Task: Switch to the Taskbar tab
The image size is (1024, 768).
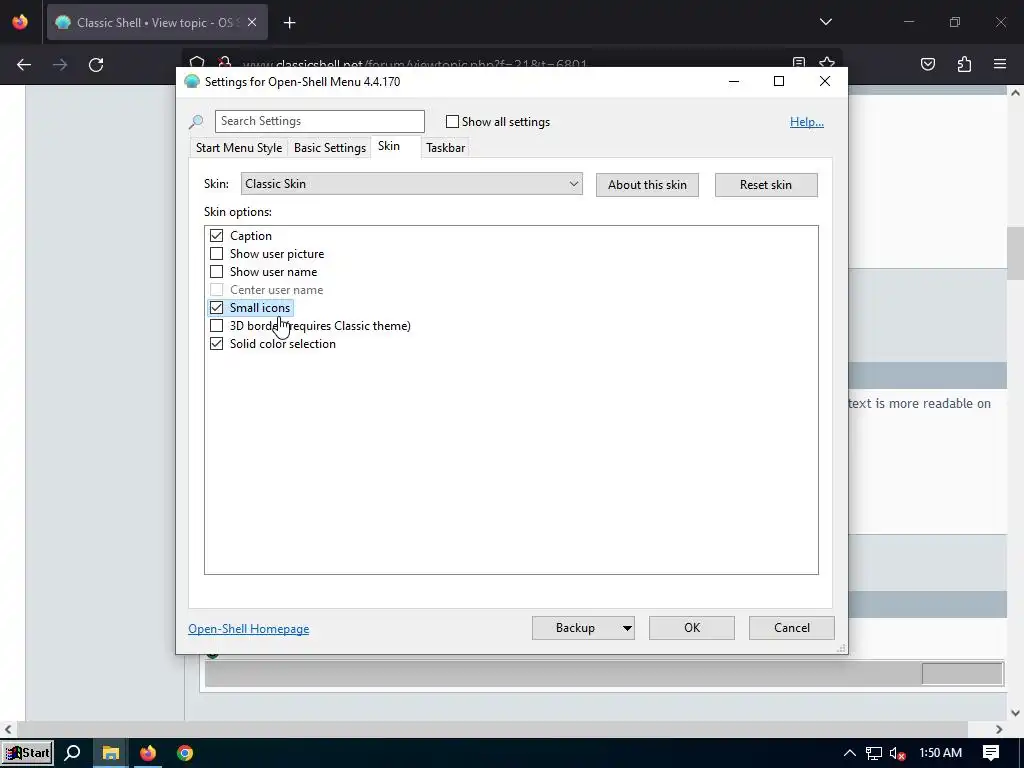Action: pyautogui.click(x=445, y=148)
